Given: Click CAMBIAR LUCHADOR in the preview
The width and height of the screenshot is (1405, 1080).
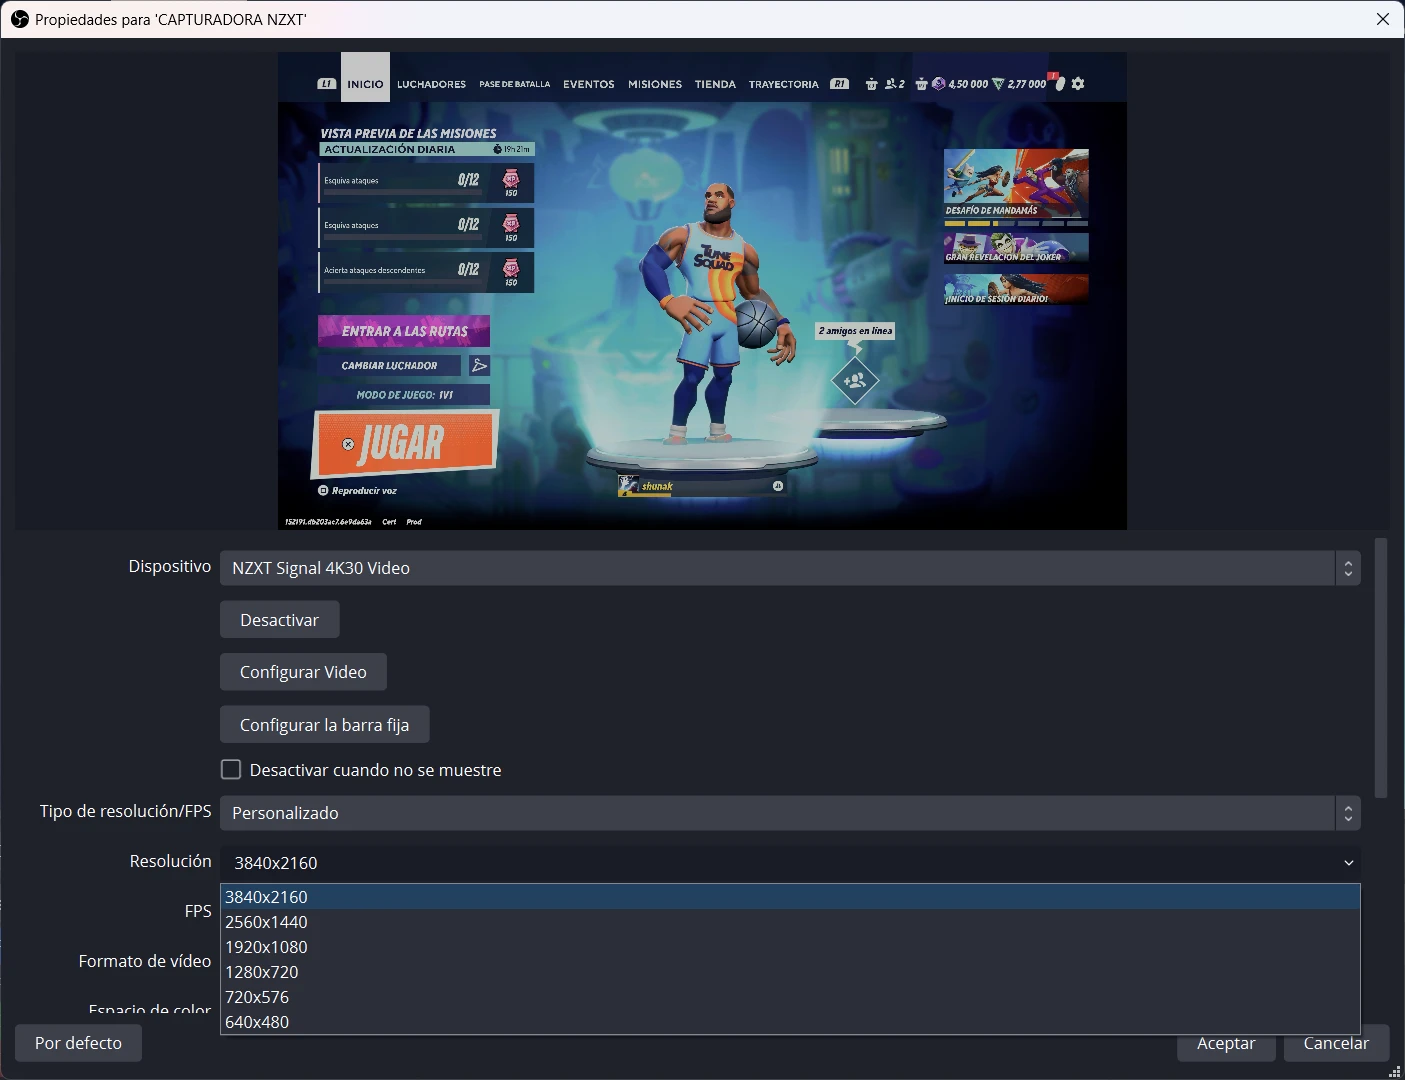Looking at the screenshot, I should [x=389, y=365].
